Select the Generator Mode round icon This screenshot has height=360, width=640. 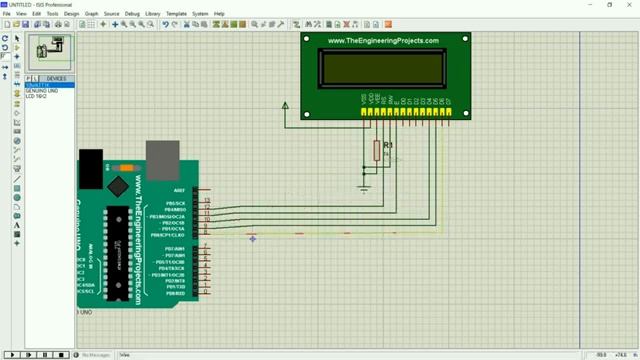coord(17,141)
